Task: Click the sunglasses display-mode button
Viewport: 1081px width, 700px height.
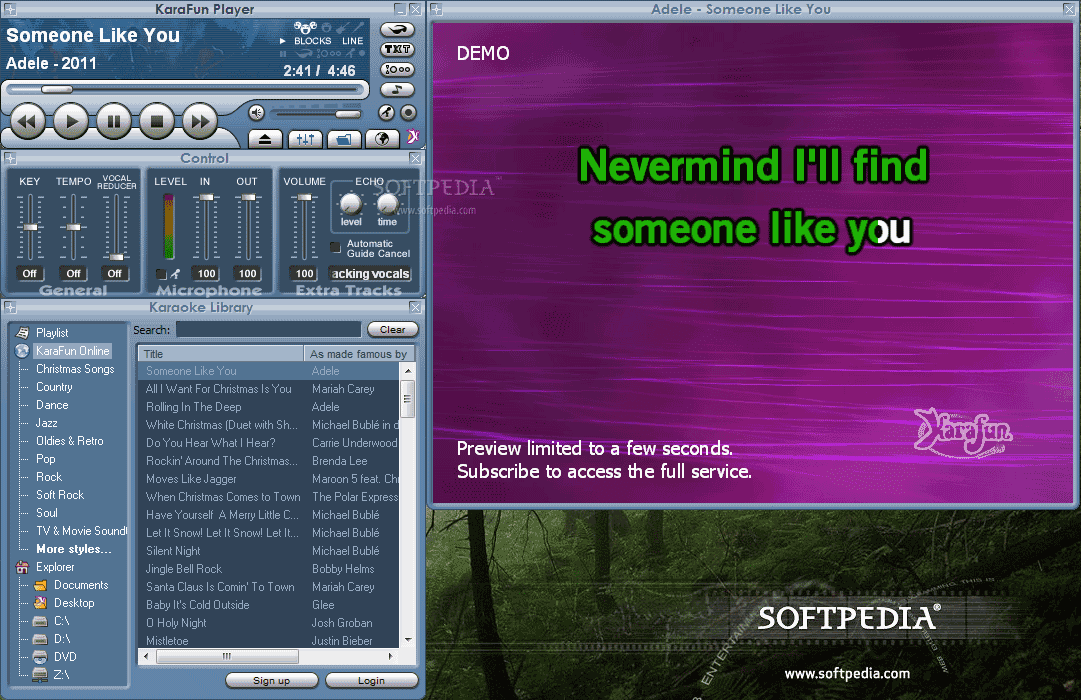Action: pyautogui.click(x=397, y=30)
